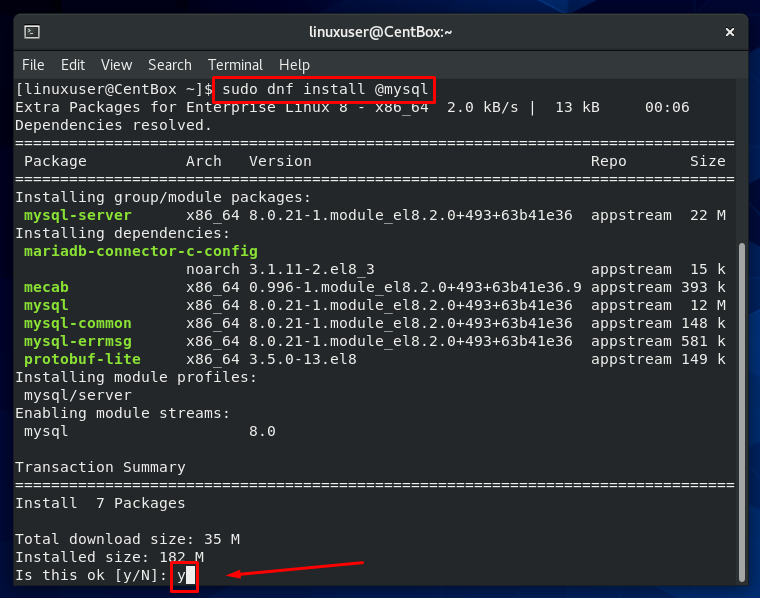Close the linuxuser@CentBox terminal window
The width and height of the screenshot is (760, 598).
point(729,32)
